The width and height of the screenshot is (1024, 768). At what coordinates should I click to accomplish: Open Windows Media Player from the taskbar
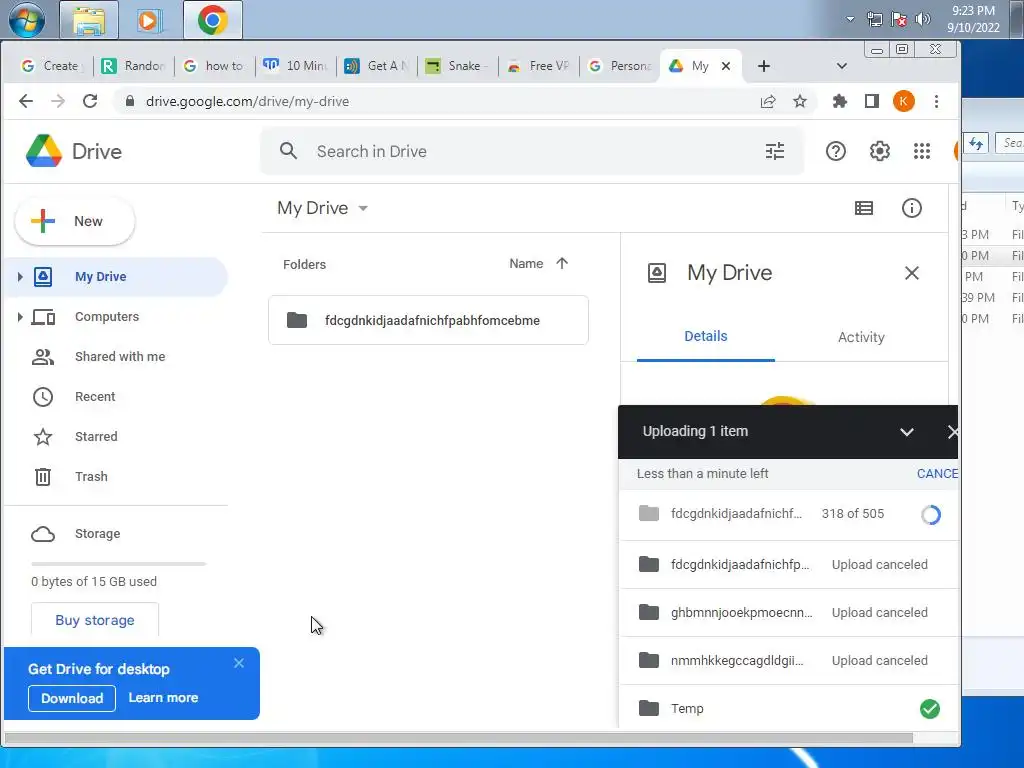(x=149, y=20)
